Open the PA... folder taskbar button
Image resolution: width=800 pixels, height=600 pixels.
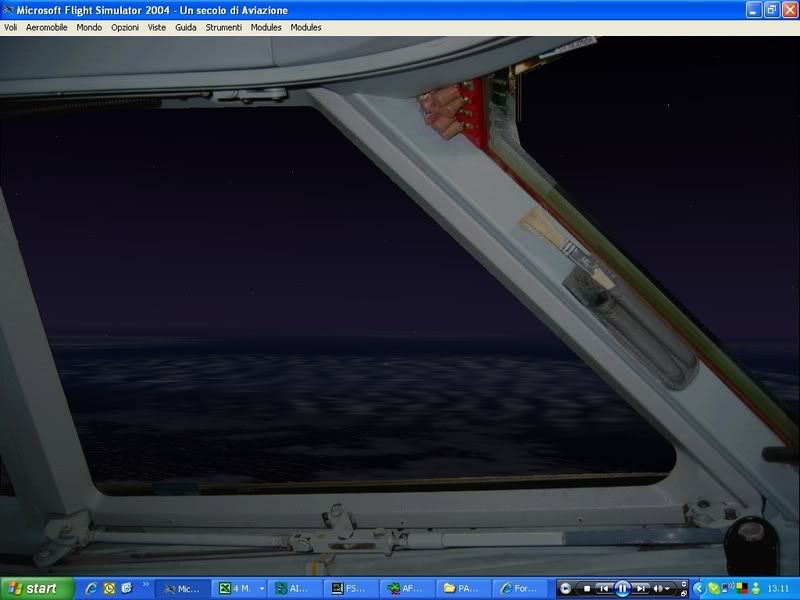pyautogui.click(x=463, y=589)
